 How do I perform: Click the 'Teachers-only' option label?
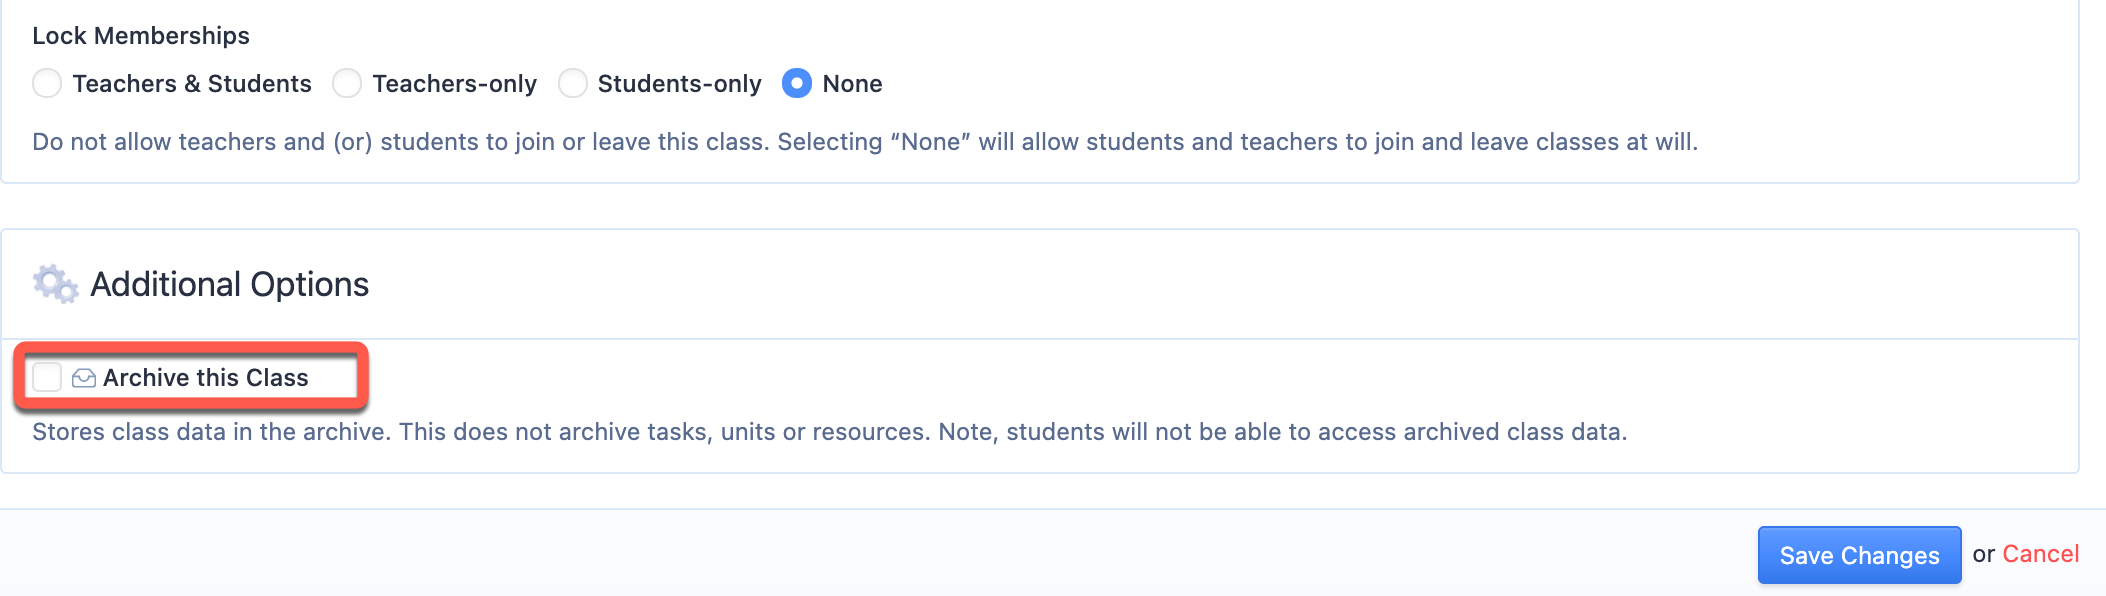point(455,84)
